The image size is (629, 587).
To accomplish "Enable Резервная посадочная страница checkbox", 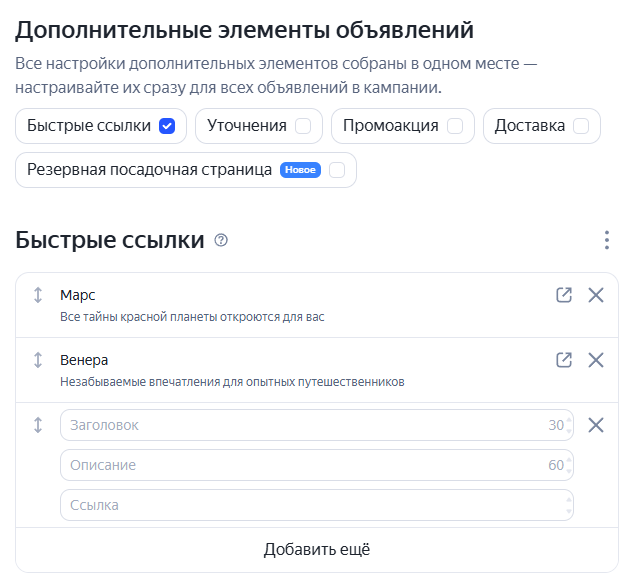I will [x=337, y=170].
